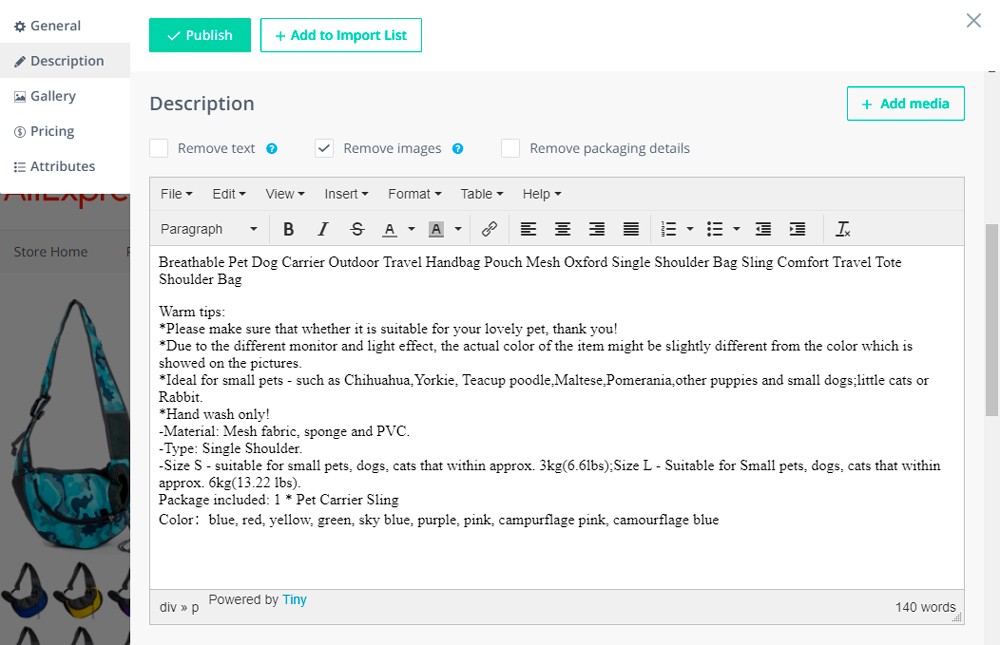Click camouflage bag image in background page
The image size is (1000, 645).
coord(70,424)
